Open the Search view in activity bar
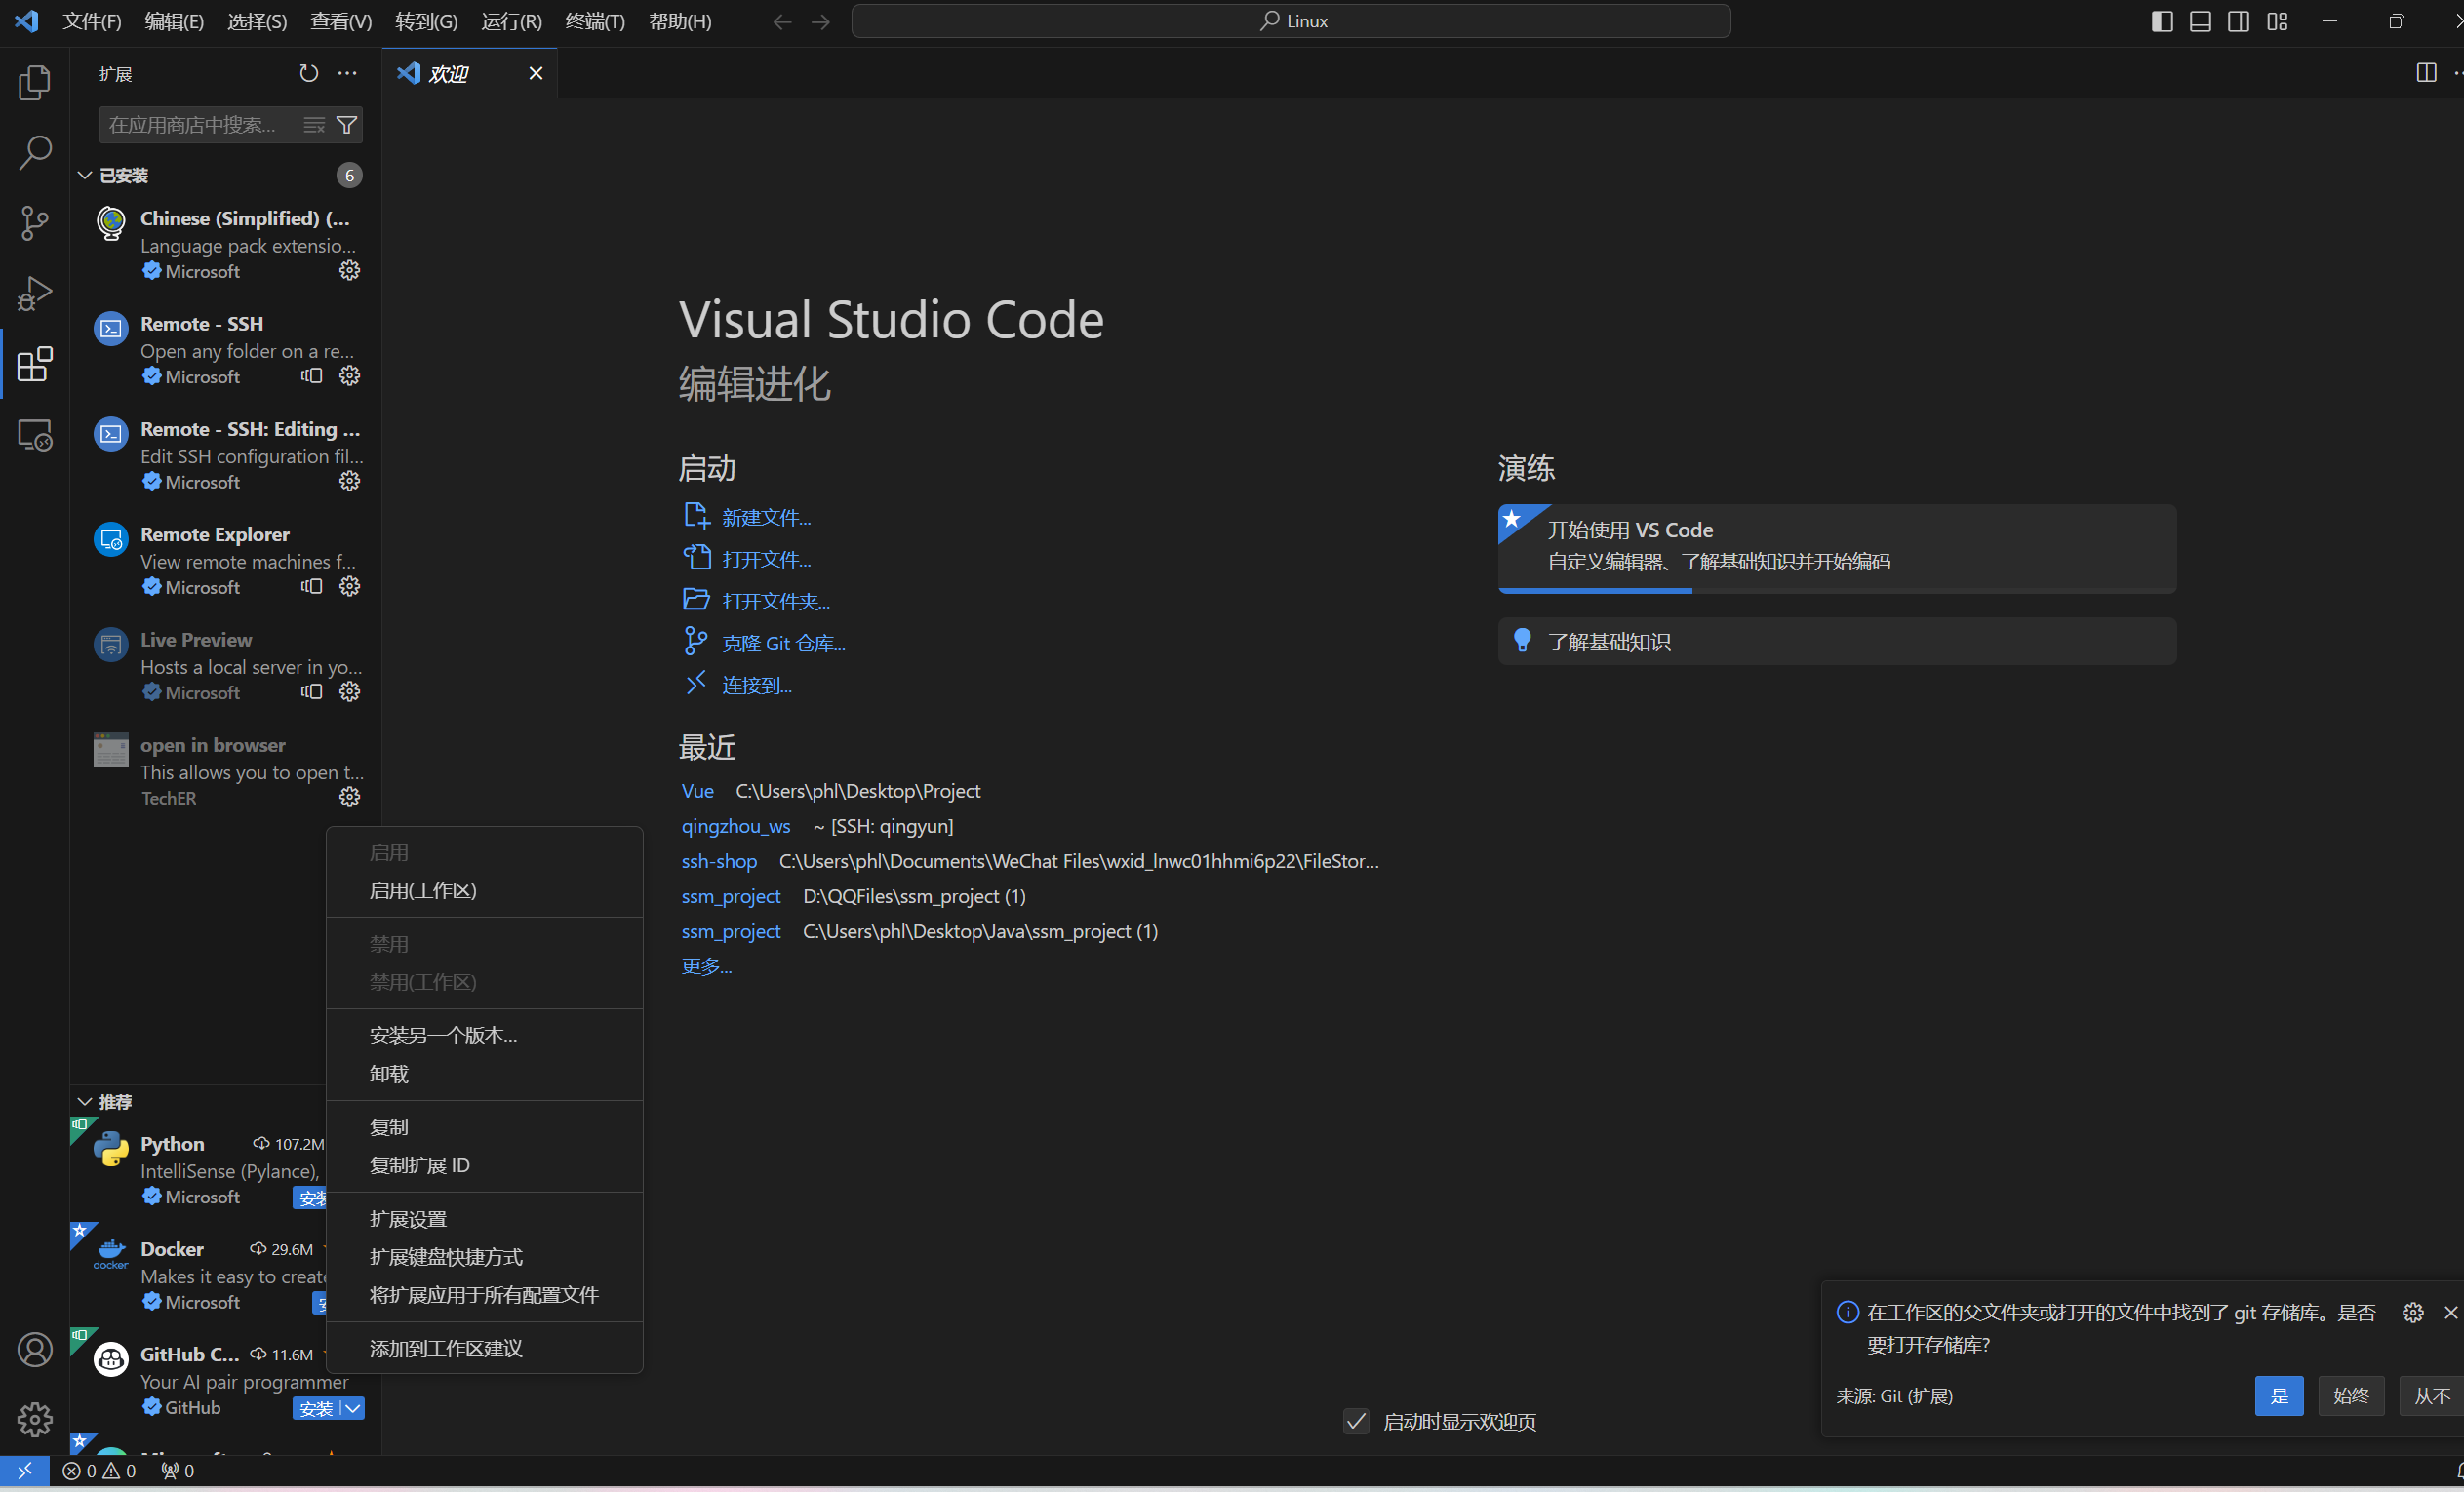This screenshot has height=1492, width=2464. click(x=35, y=152)
